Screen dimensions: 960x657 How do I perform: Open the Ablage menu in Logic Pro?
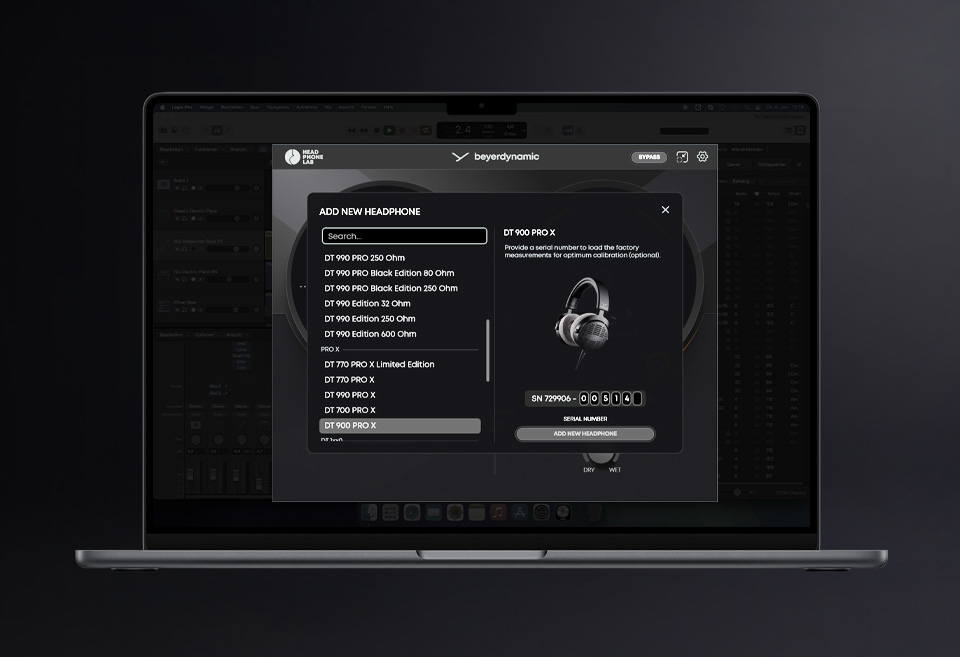(x=206, y=107)
